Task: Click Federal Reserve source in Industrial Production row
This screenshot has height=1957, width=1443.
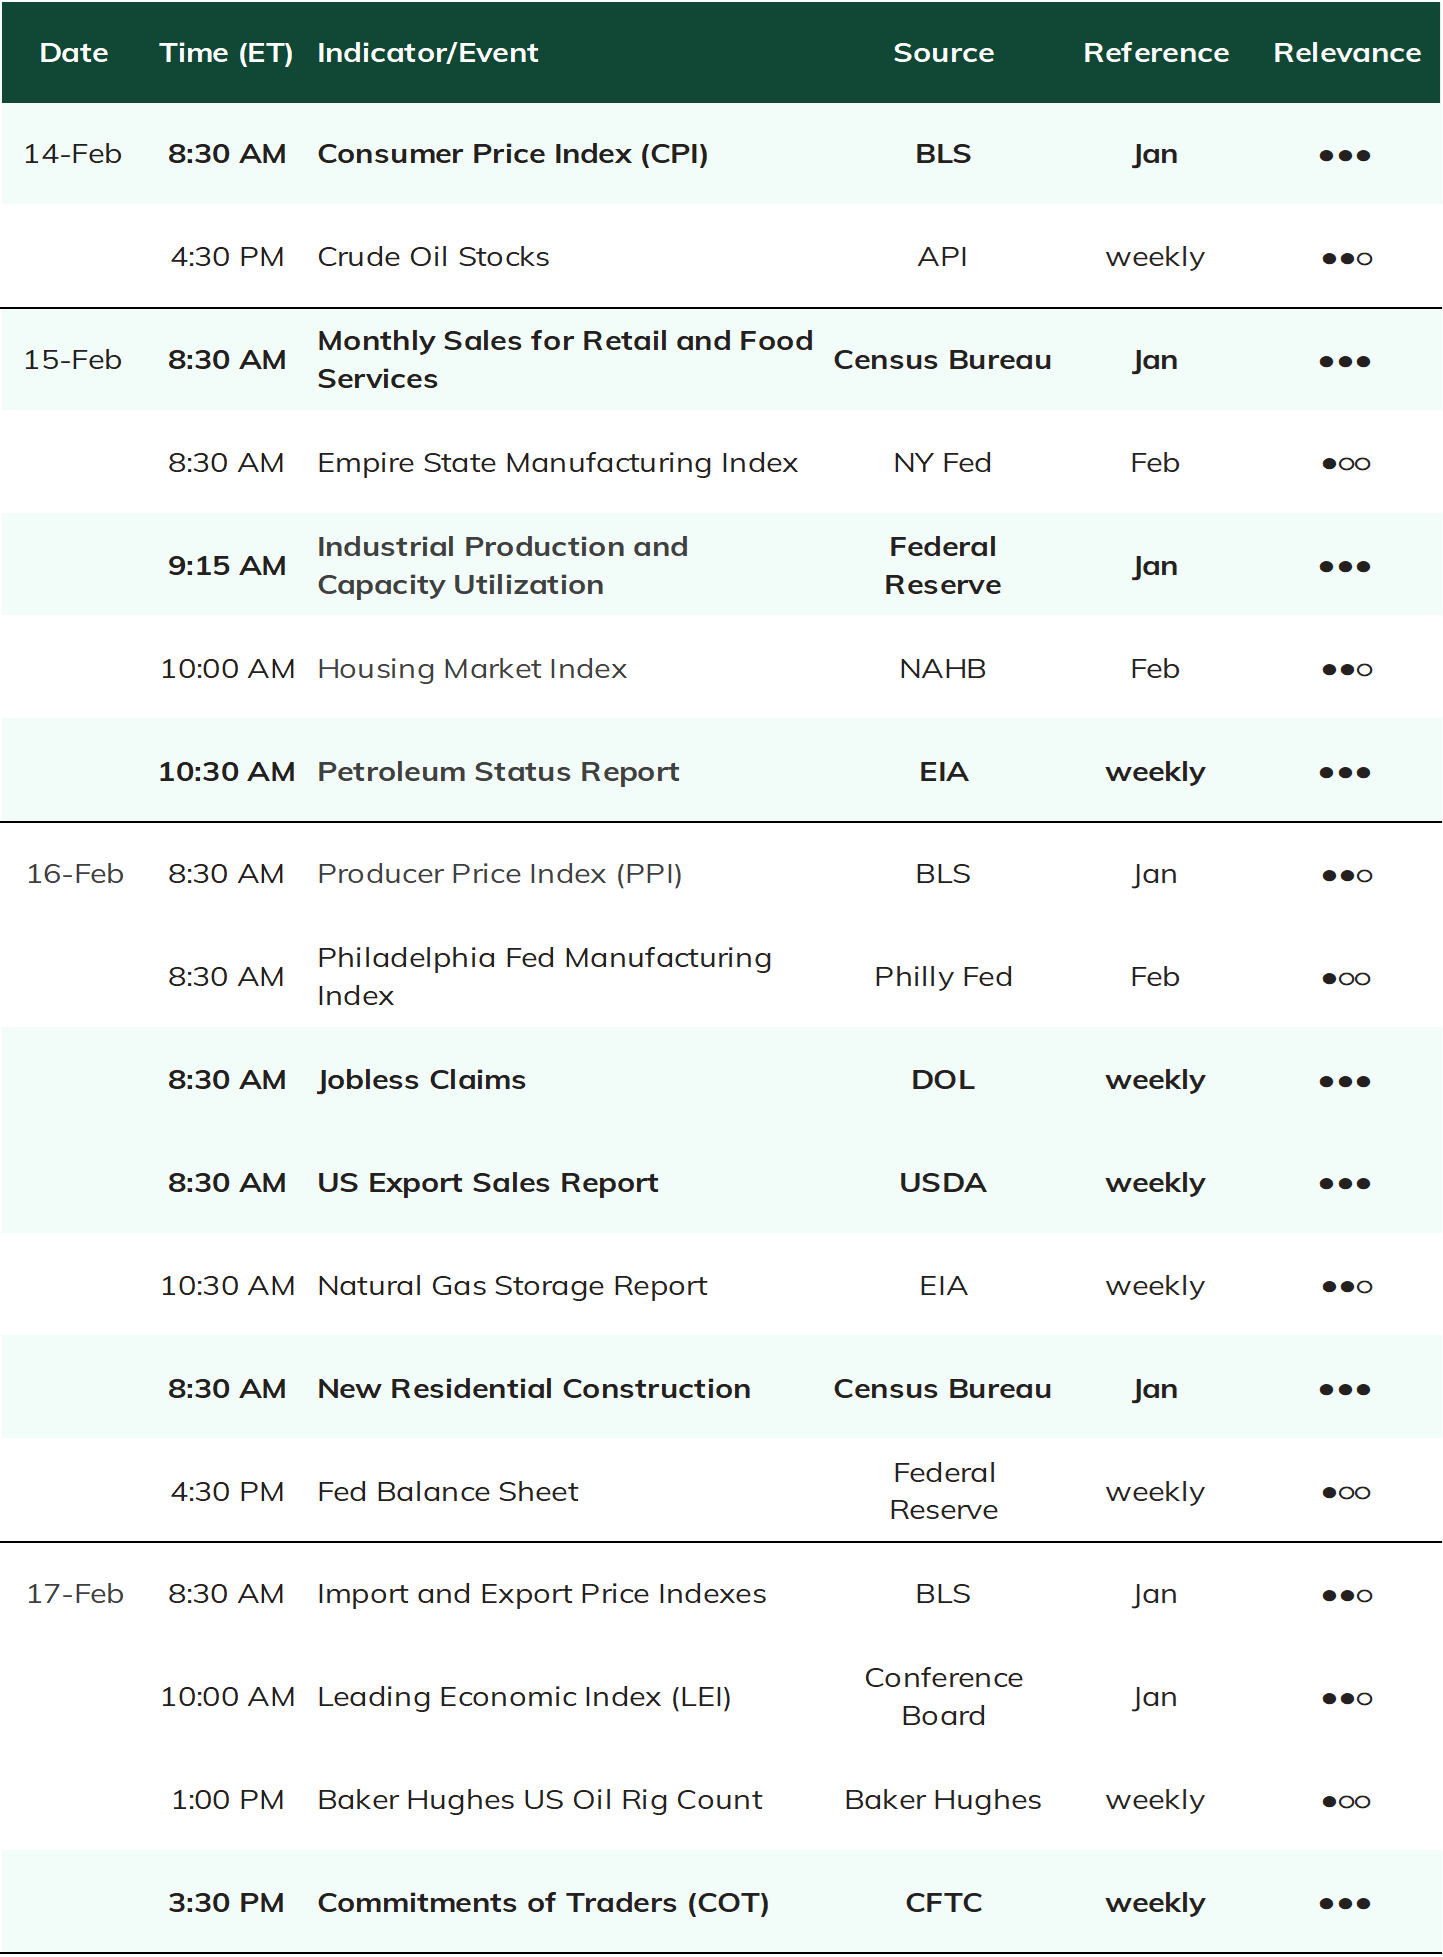Action: [943, 566]
